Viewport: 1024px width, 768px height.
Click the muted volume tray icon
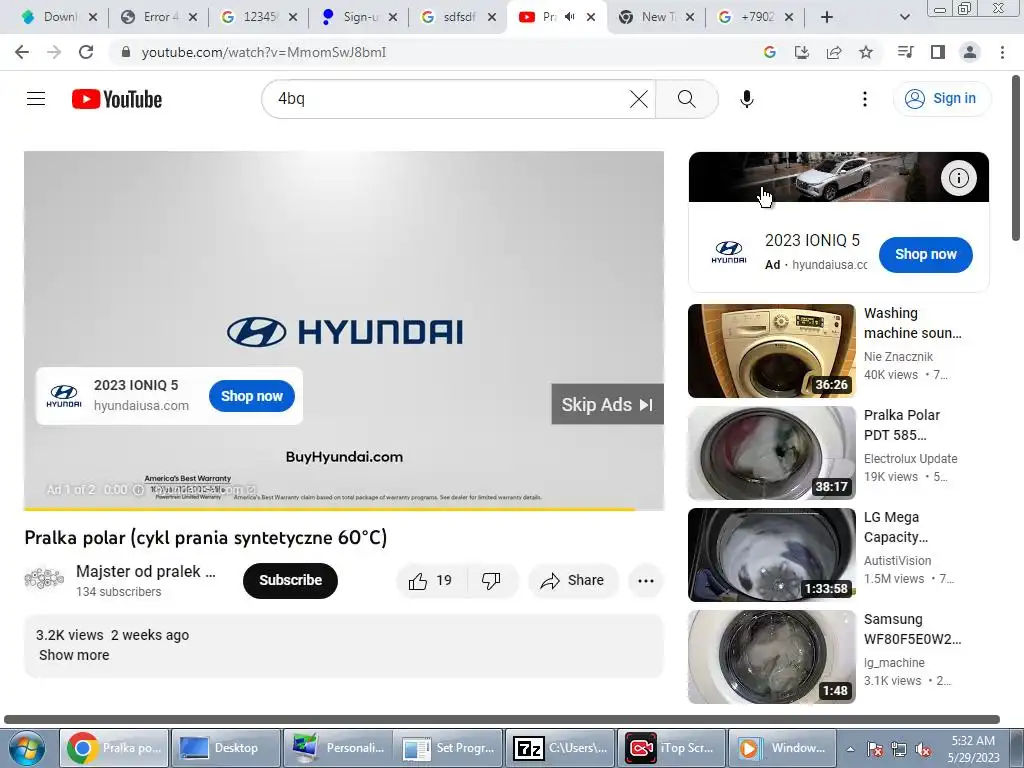(x=923, y=749)
